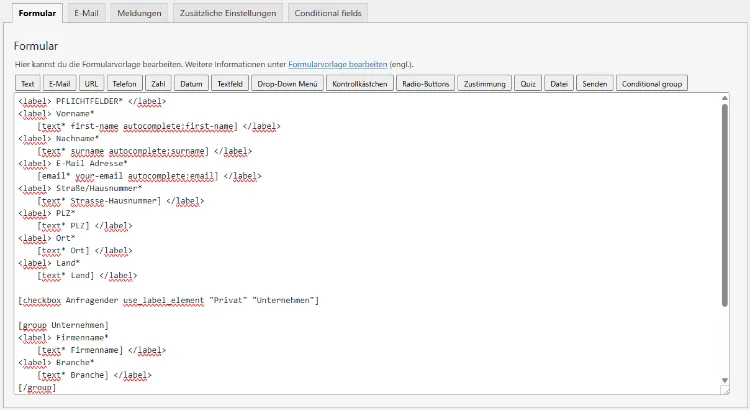Image resolution: width=750 pixels, height=410 pixels.
Task: Insert a Kontrollkästchen tag
Action: pos(360,83)
